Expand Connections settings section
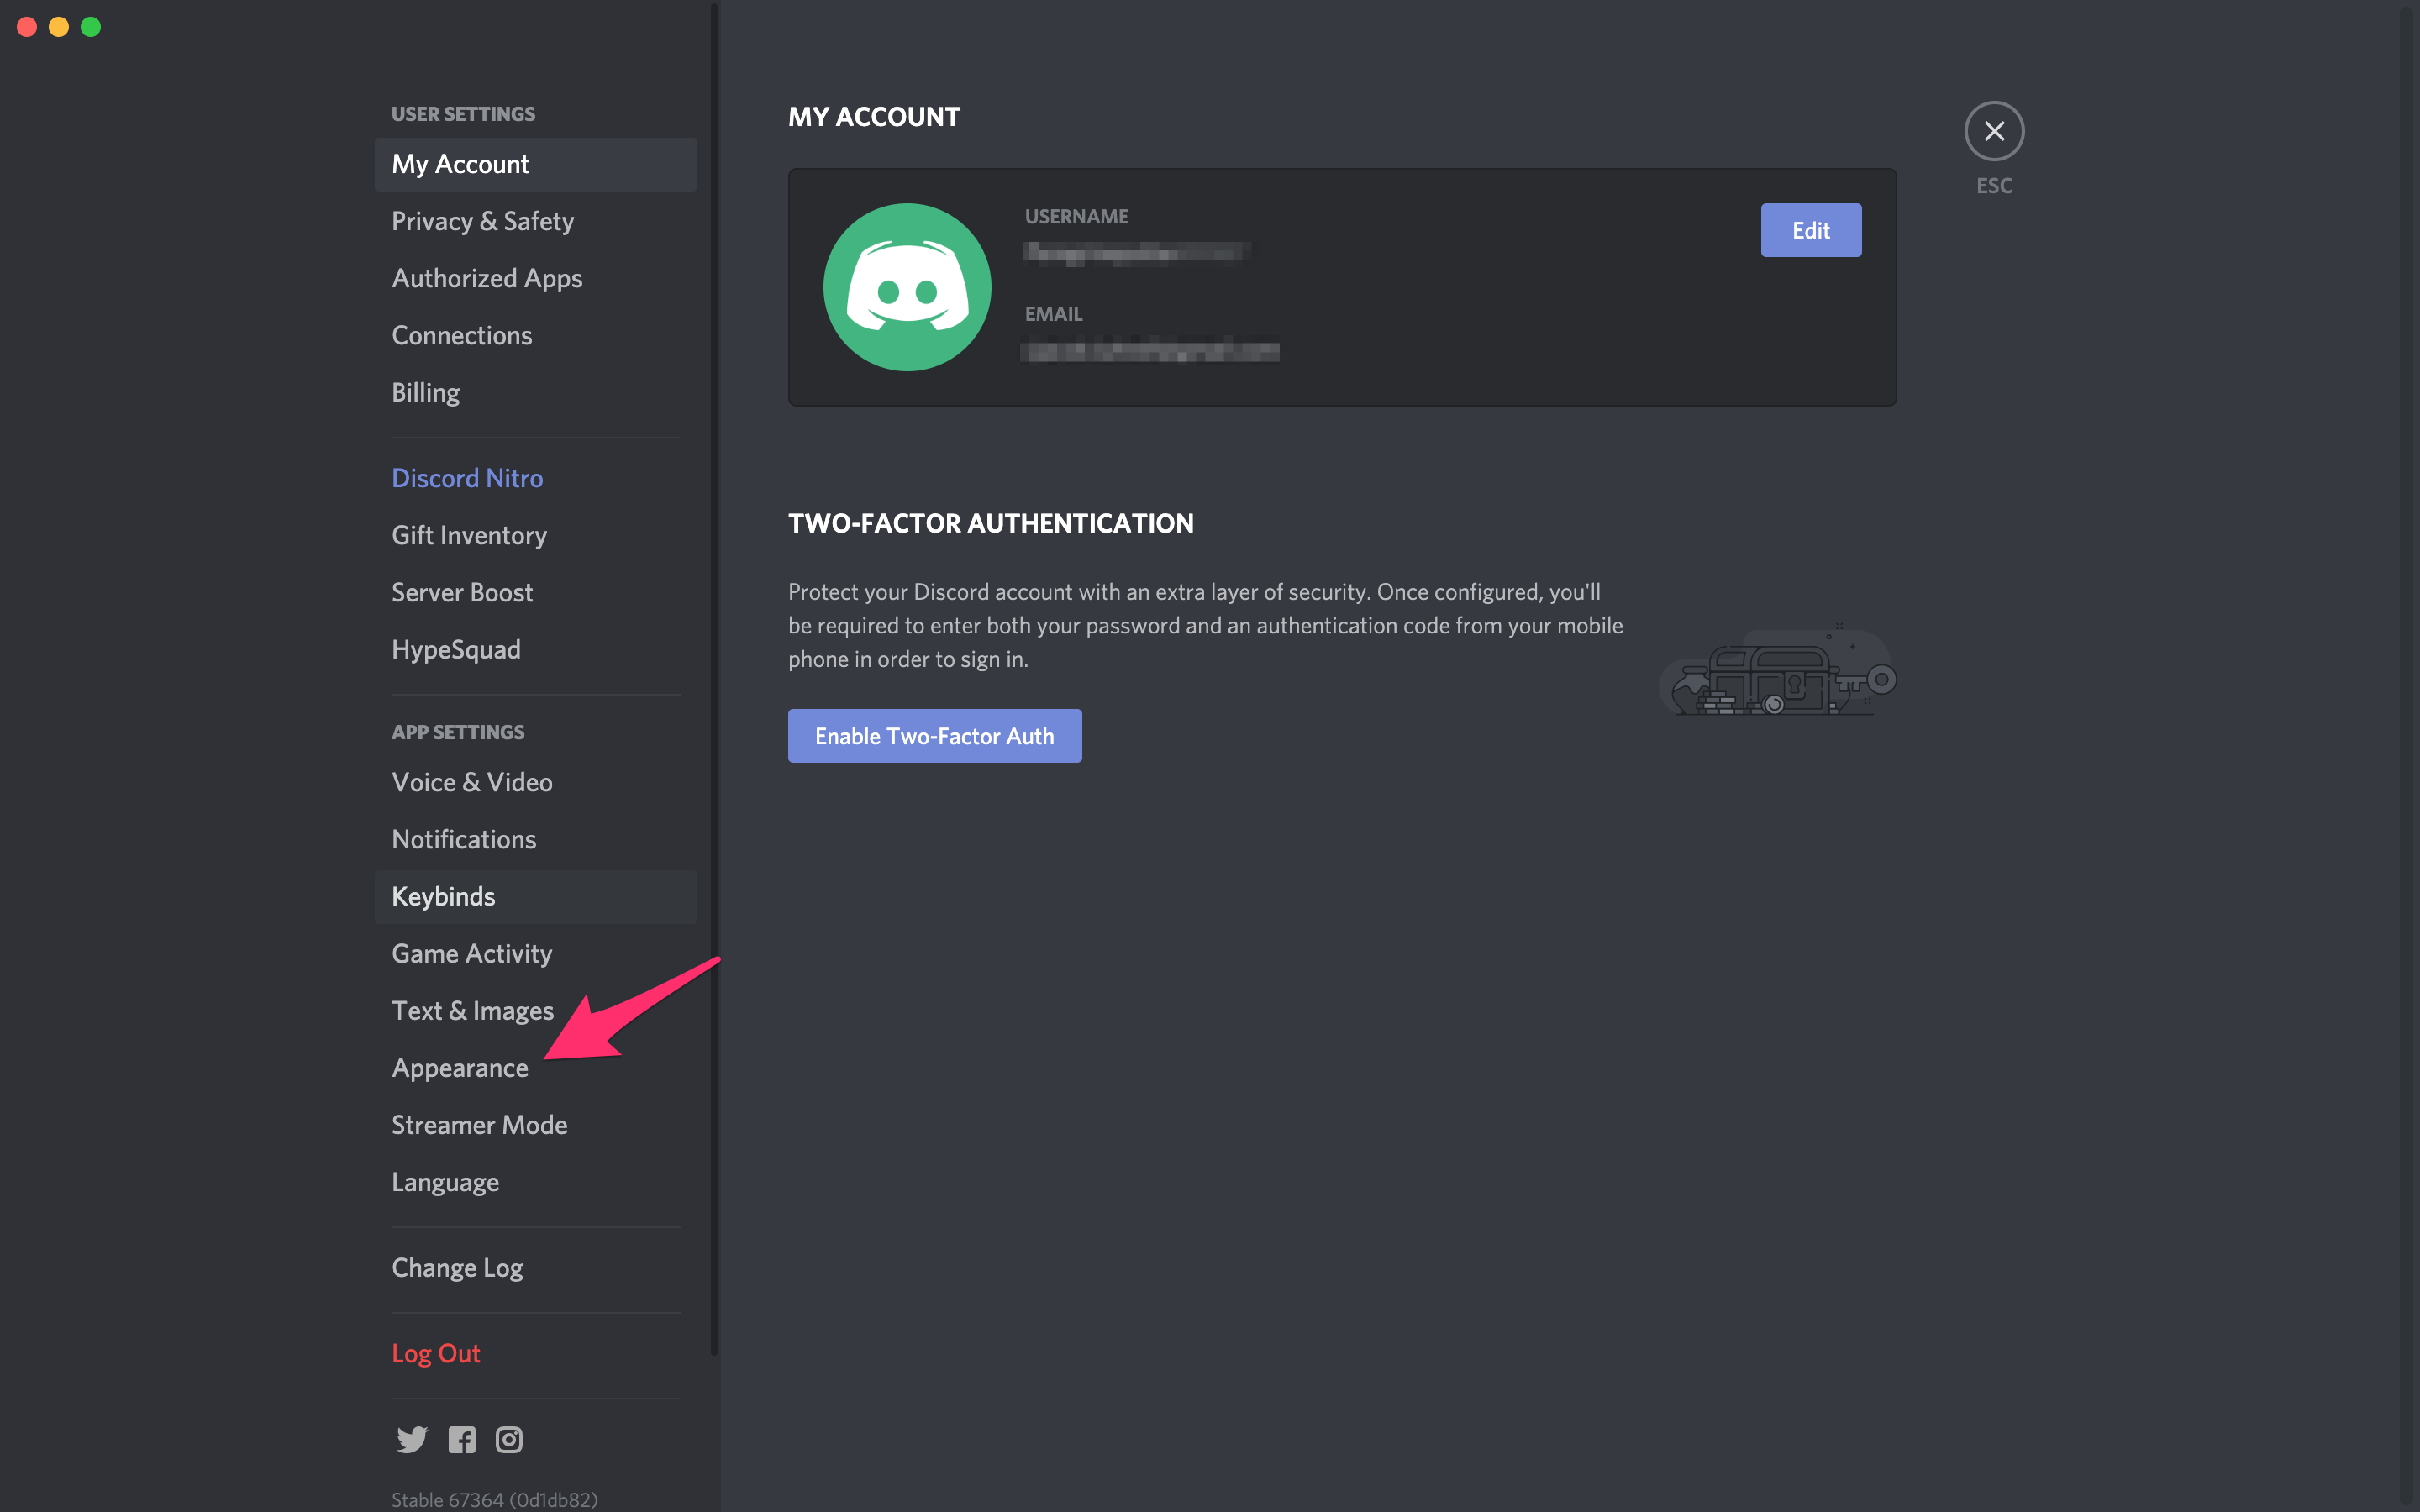This screenshot has height=1512, width=2420. (x=461, y=334)
